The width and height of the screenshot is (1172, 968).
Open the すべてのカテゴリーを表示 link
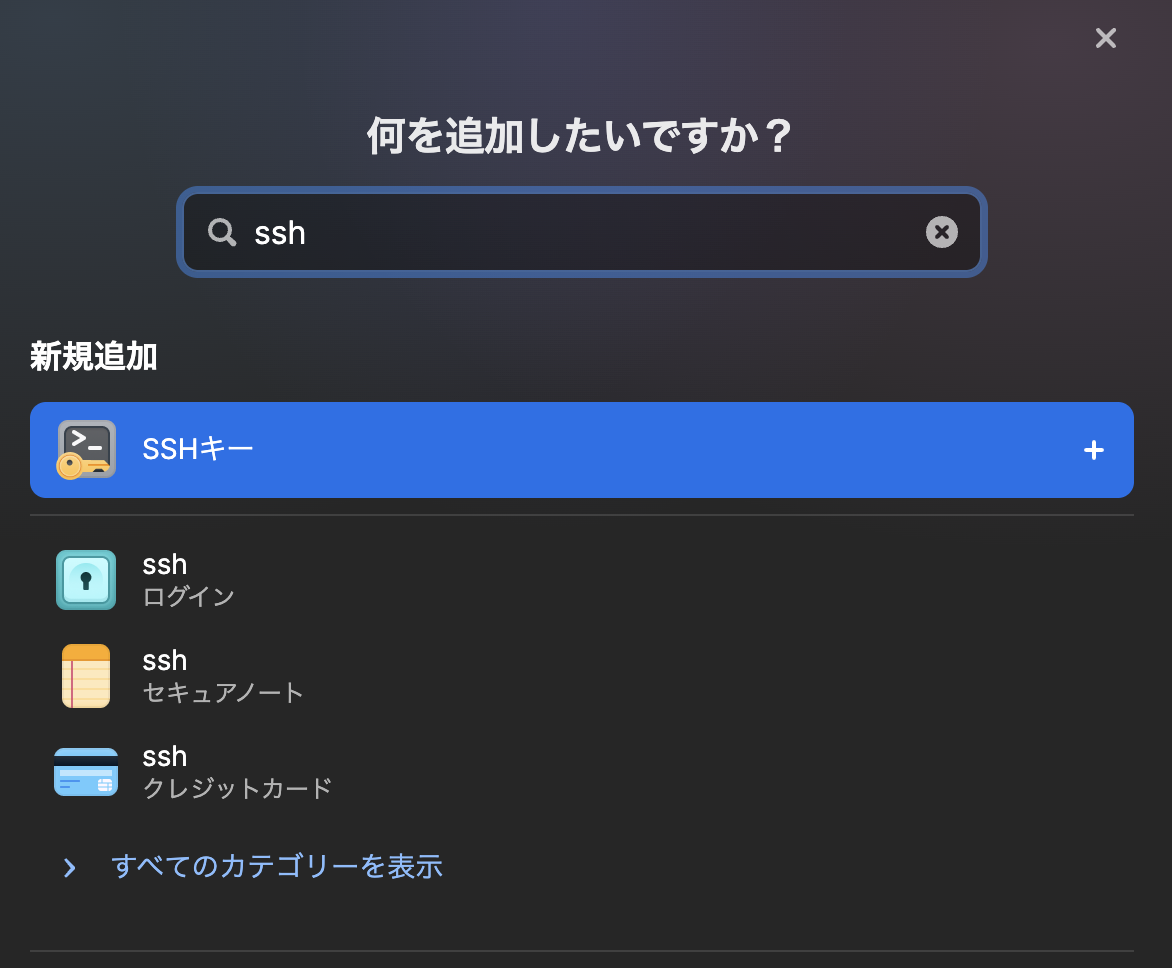[x=277, y=867]
